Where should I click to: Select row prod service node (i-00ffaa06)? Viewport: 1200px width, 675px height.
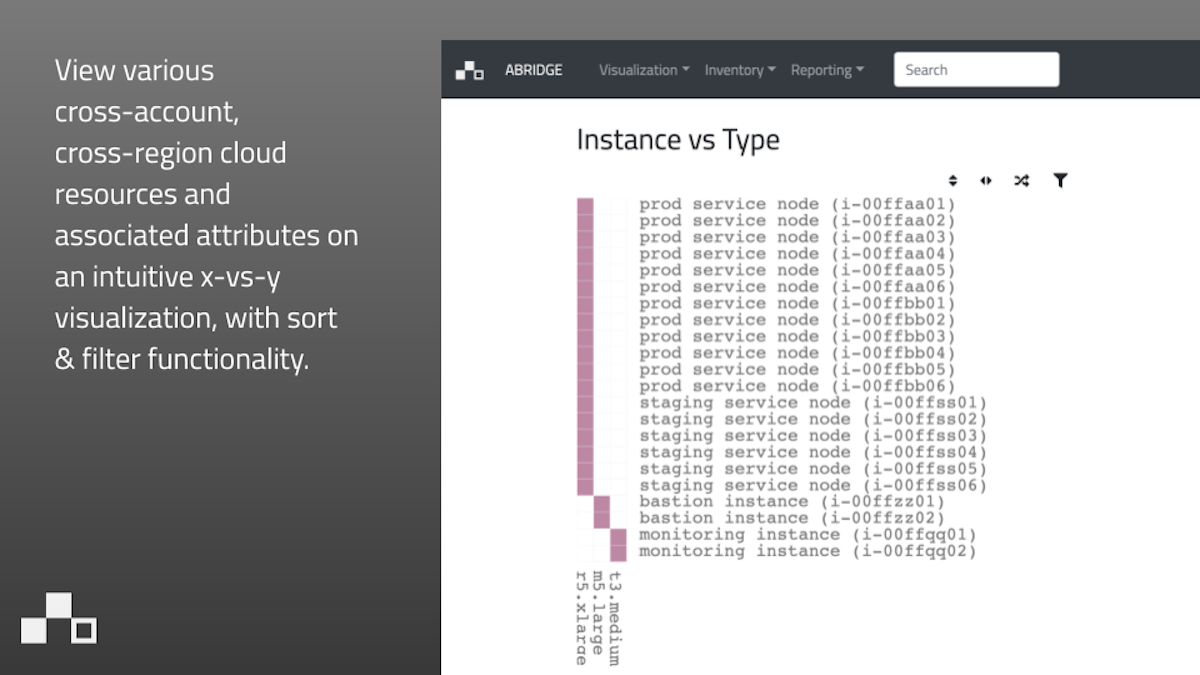tap(797, 287)
